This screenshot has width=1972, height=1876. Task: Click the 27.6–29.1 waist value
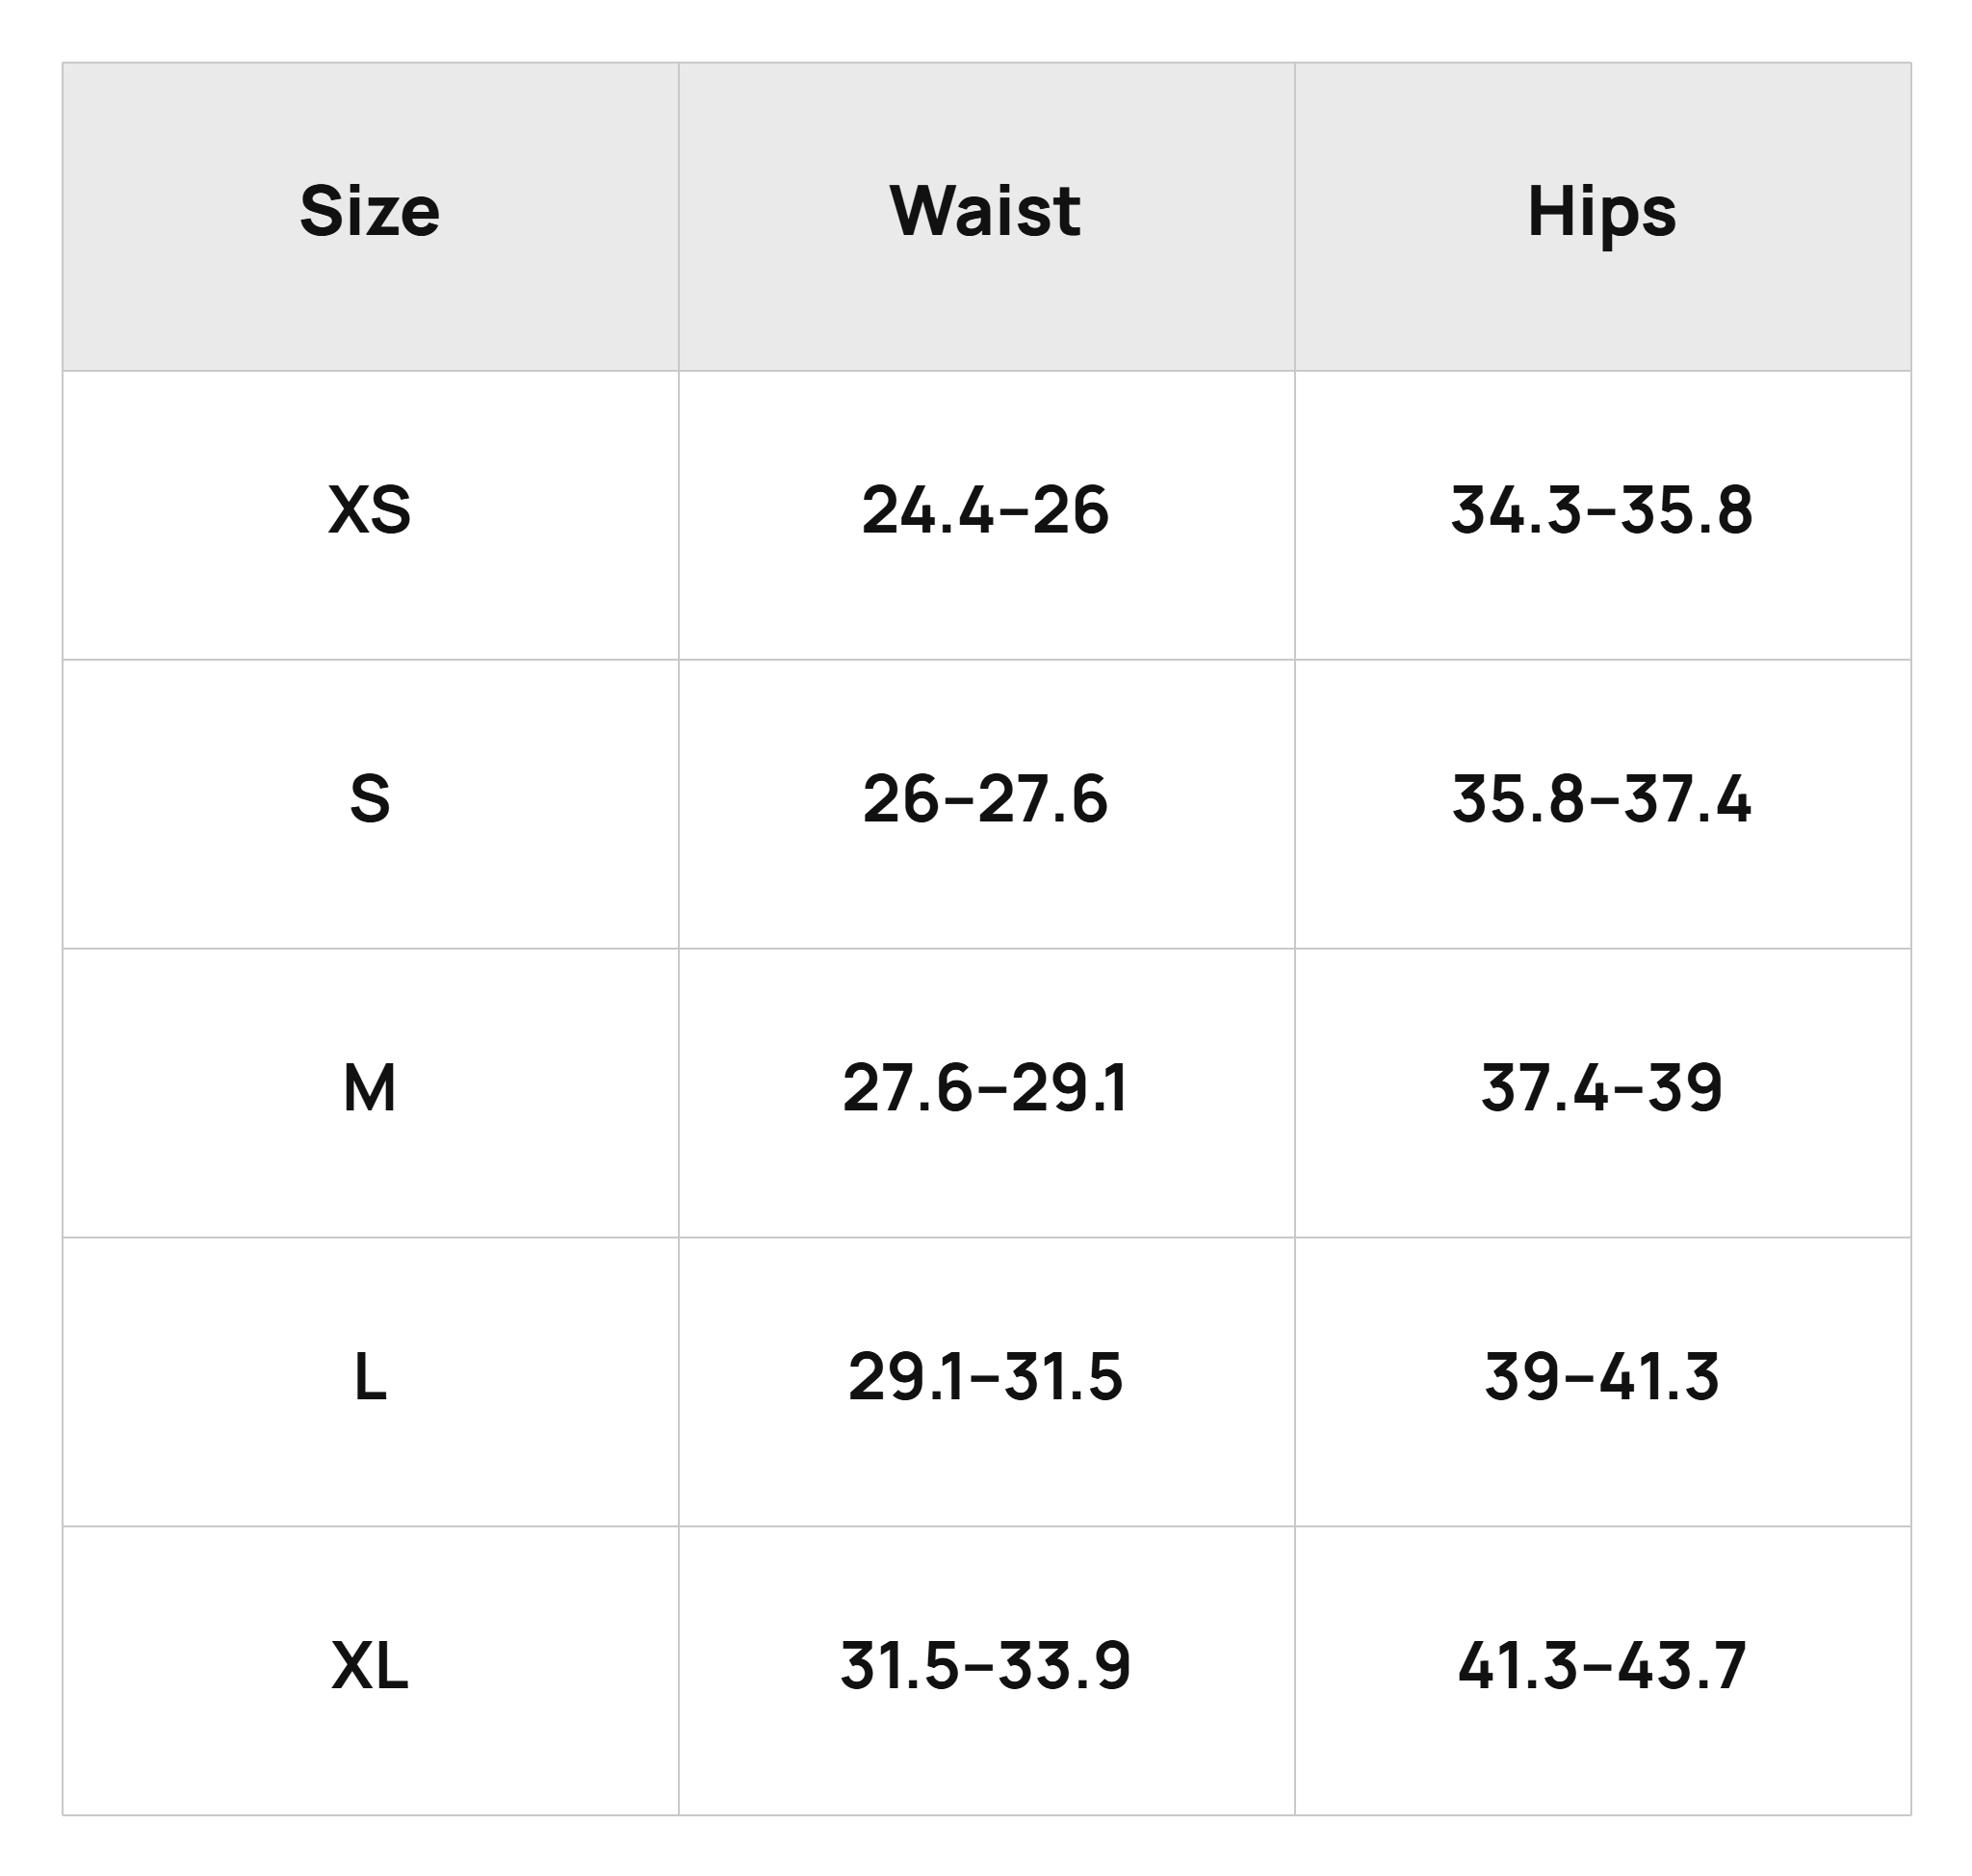pyautogui.click(x=985, y=1089)
